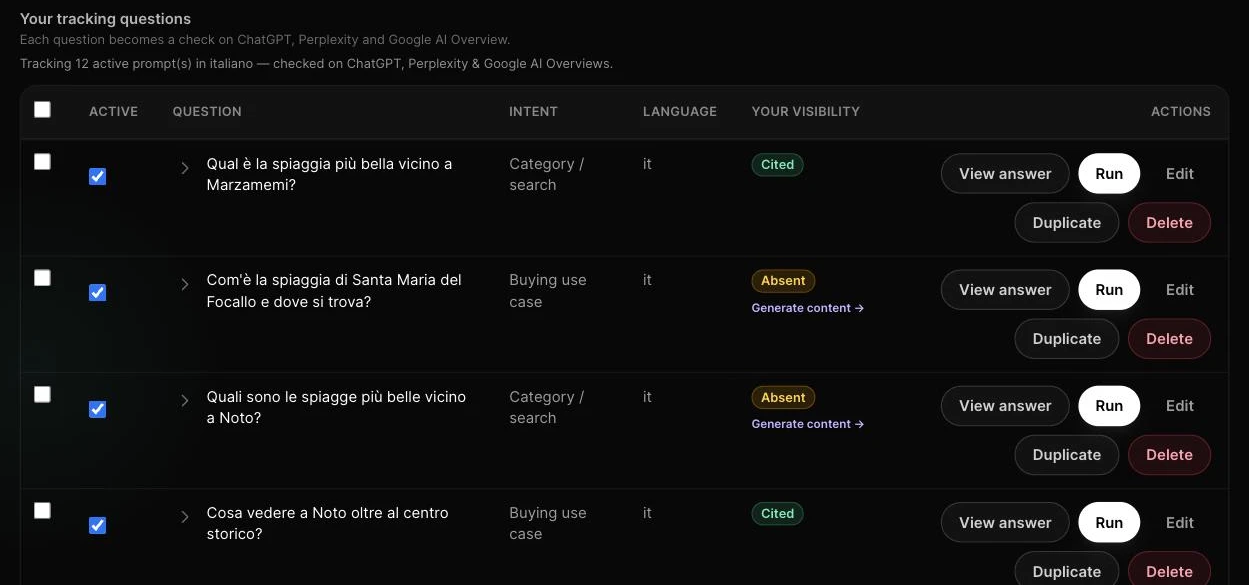The width and height of the screenshot is (1249, 585).
Task: Click the Absent badge on the Focallo row
Action: coord(783,281)
